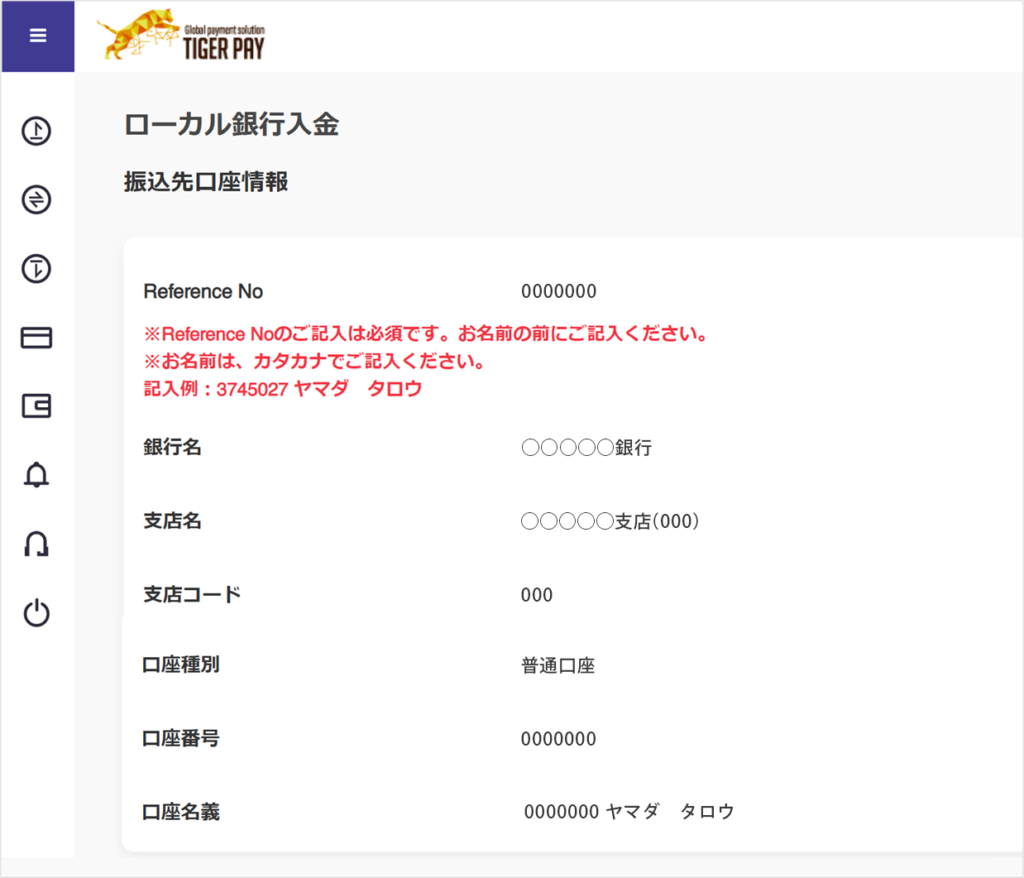Click the 口座名義 label
This screenshot has width=1024, height=878.
tap(181, 812)
